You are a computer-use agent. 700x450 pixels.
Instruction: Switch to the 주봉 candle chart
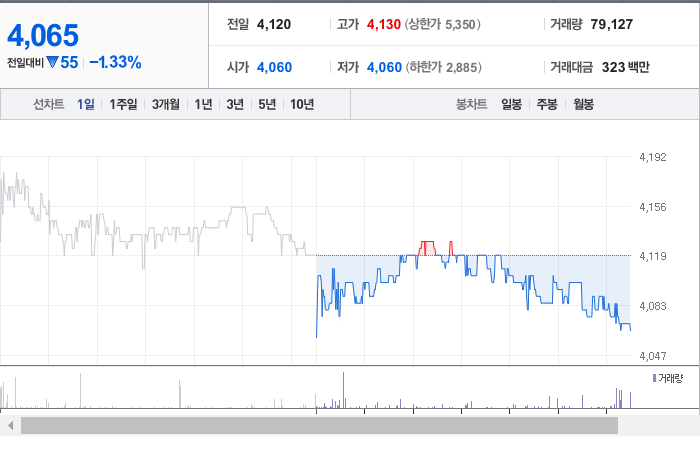(547, 104)
